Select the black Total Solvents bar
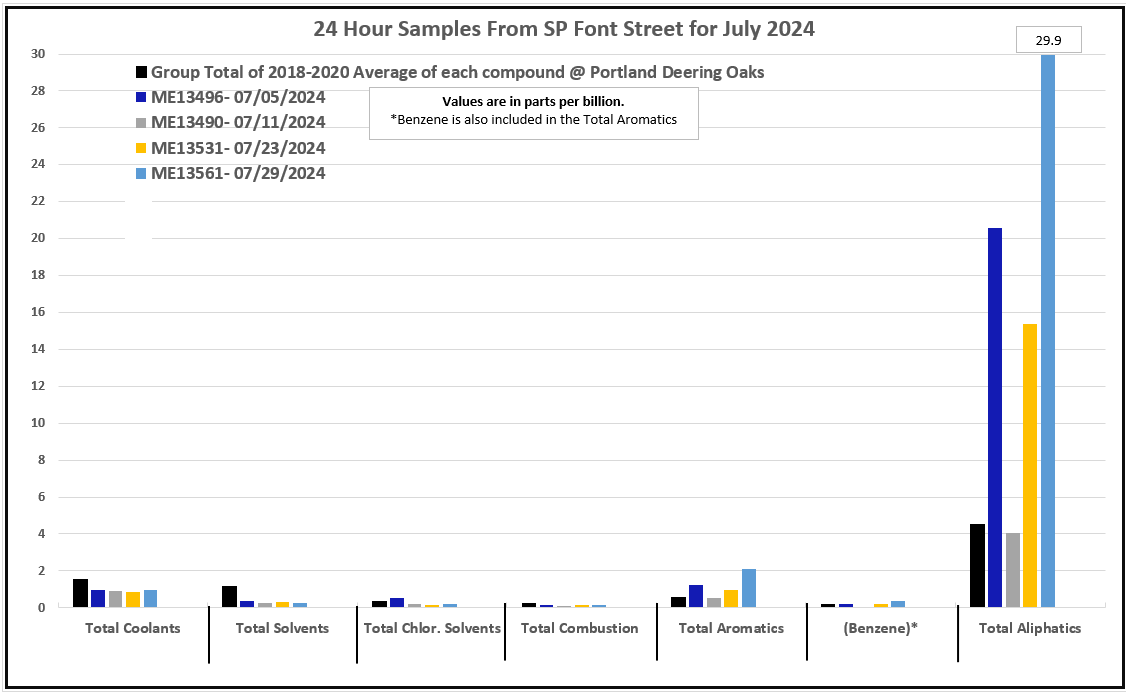This screenshot has height=693, width=1126. pos(229,596)
